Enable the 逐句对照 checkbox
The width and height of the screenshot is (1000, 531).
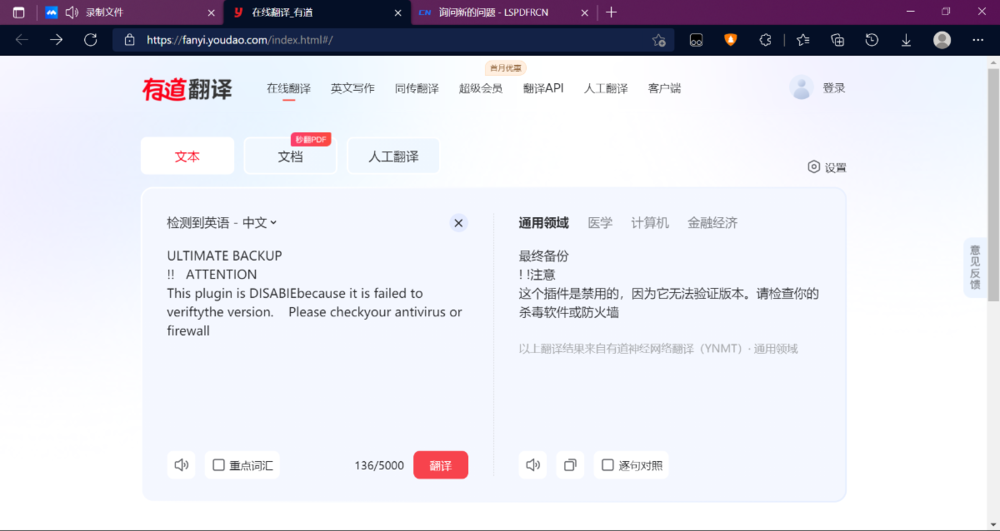[x=608, y=465]
